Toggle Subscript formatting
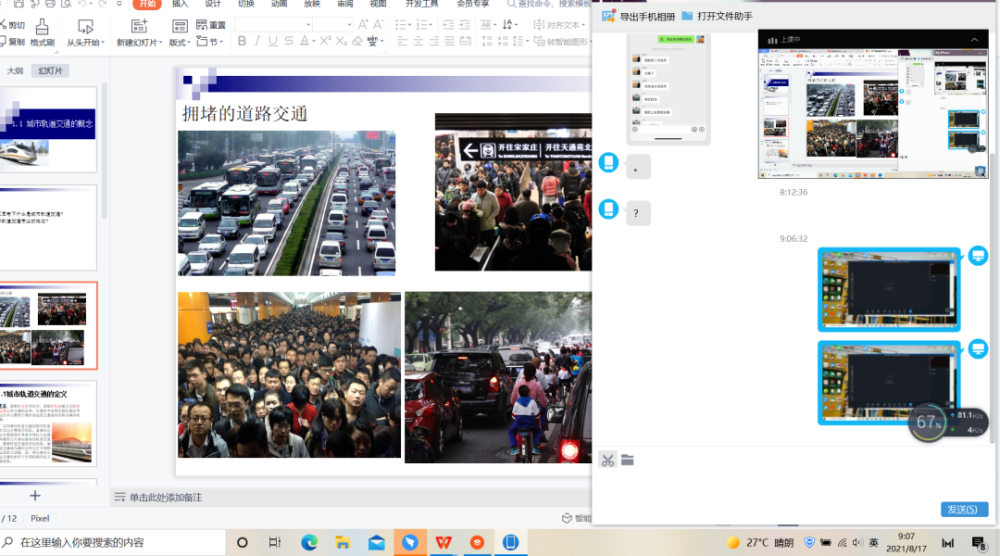The image size is (1000, 556). (x=341, y=41)
